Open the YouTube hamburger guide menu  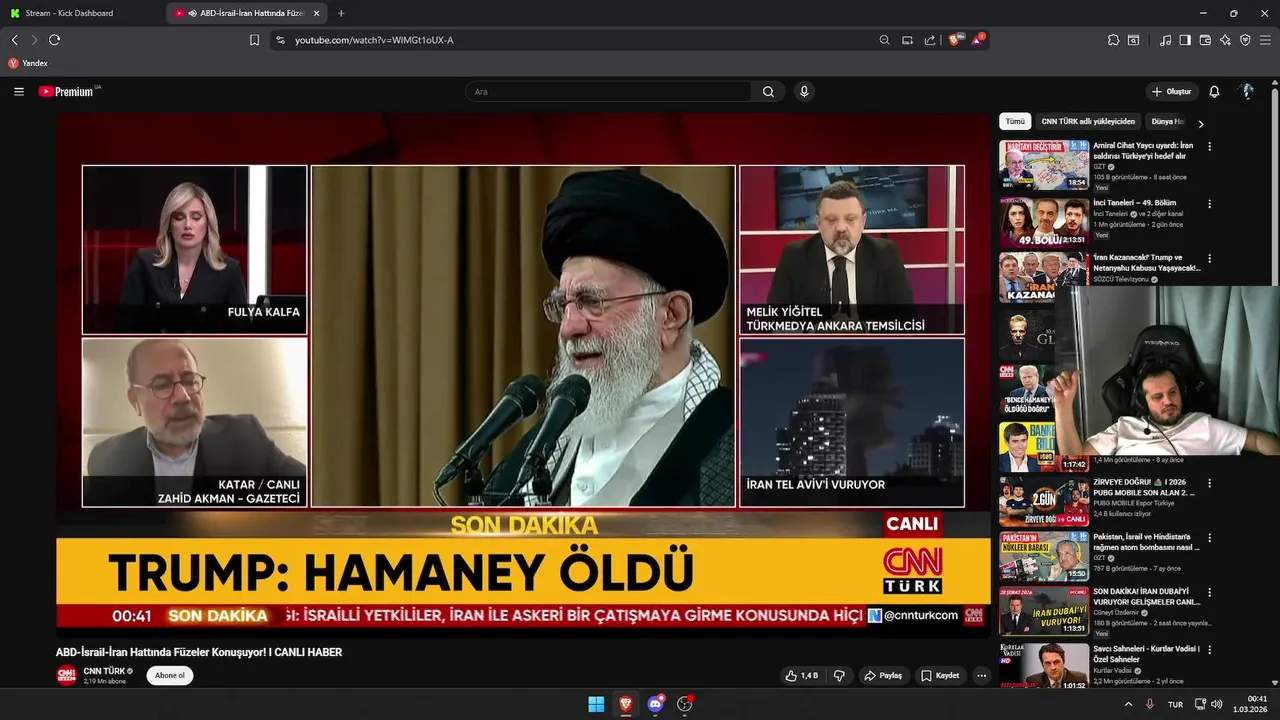pyautogui.click(x=19, y=91)
